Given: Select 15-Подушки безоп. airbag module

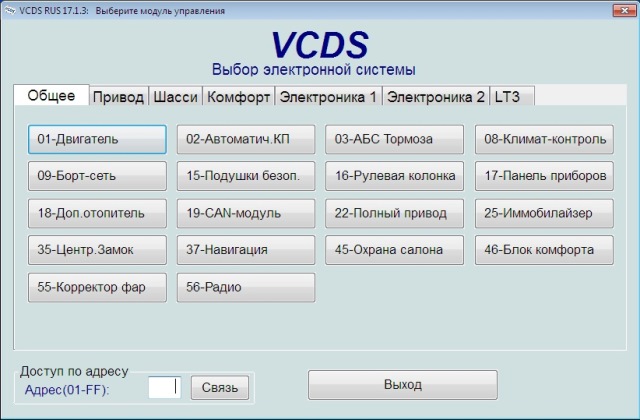Looking at the screenshot, I should pyautogui.click(x=246, y=176).
